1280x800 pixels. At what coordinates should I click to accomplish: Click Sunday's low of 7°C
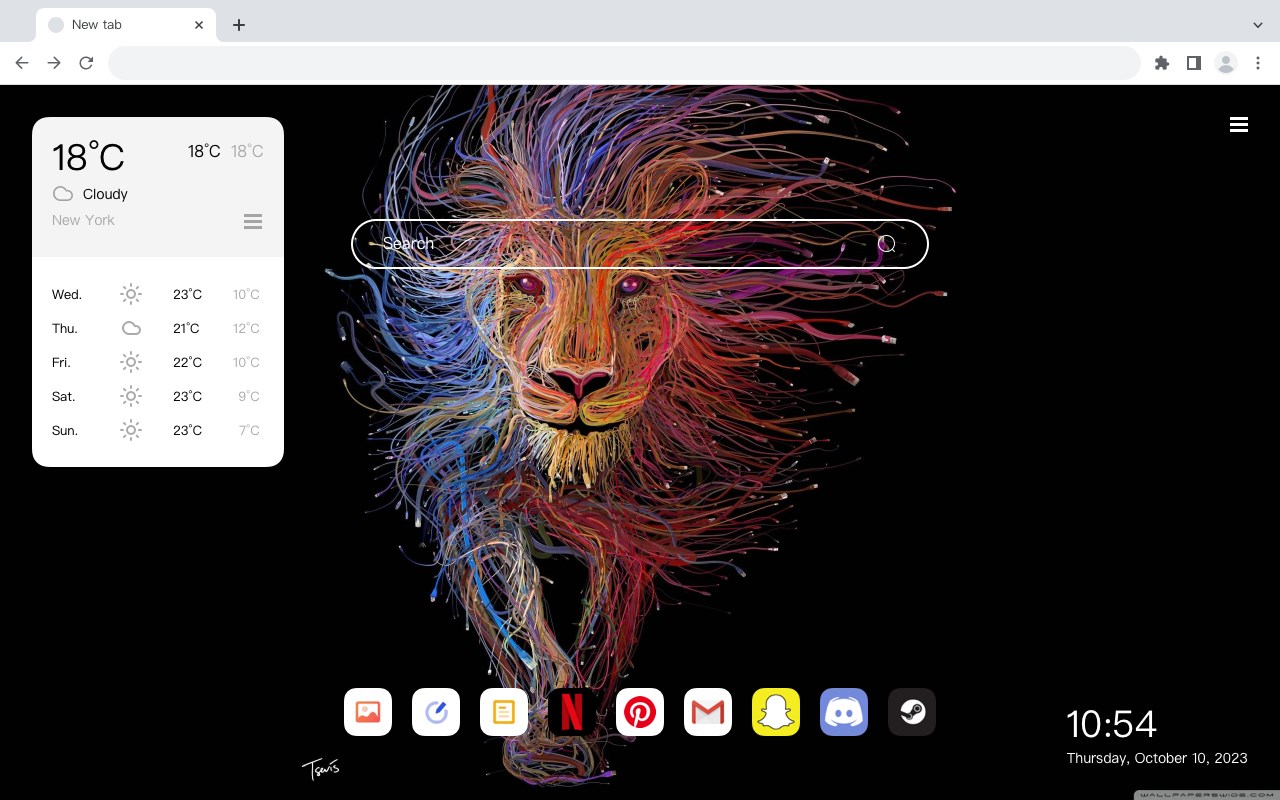249,430
